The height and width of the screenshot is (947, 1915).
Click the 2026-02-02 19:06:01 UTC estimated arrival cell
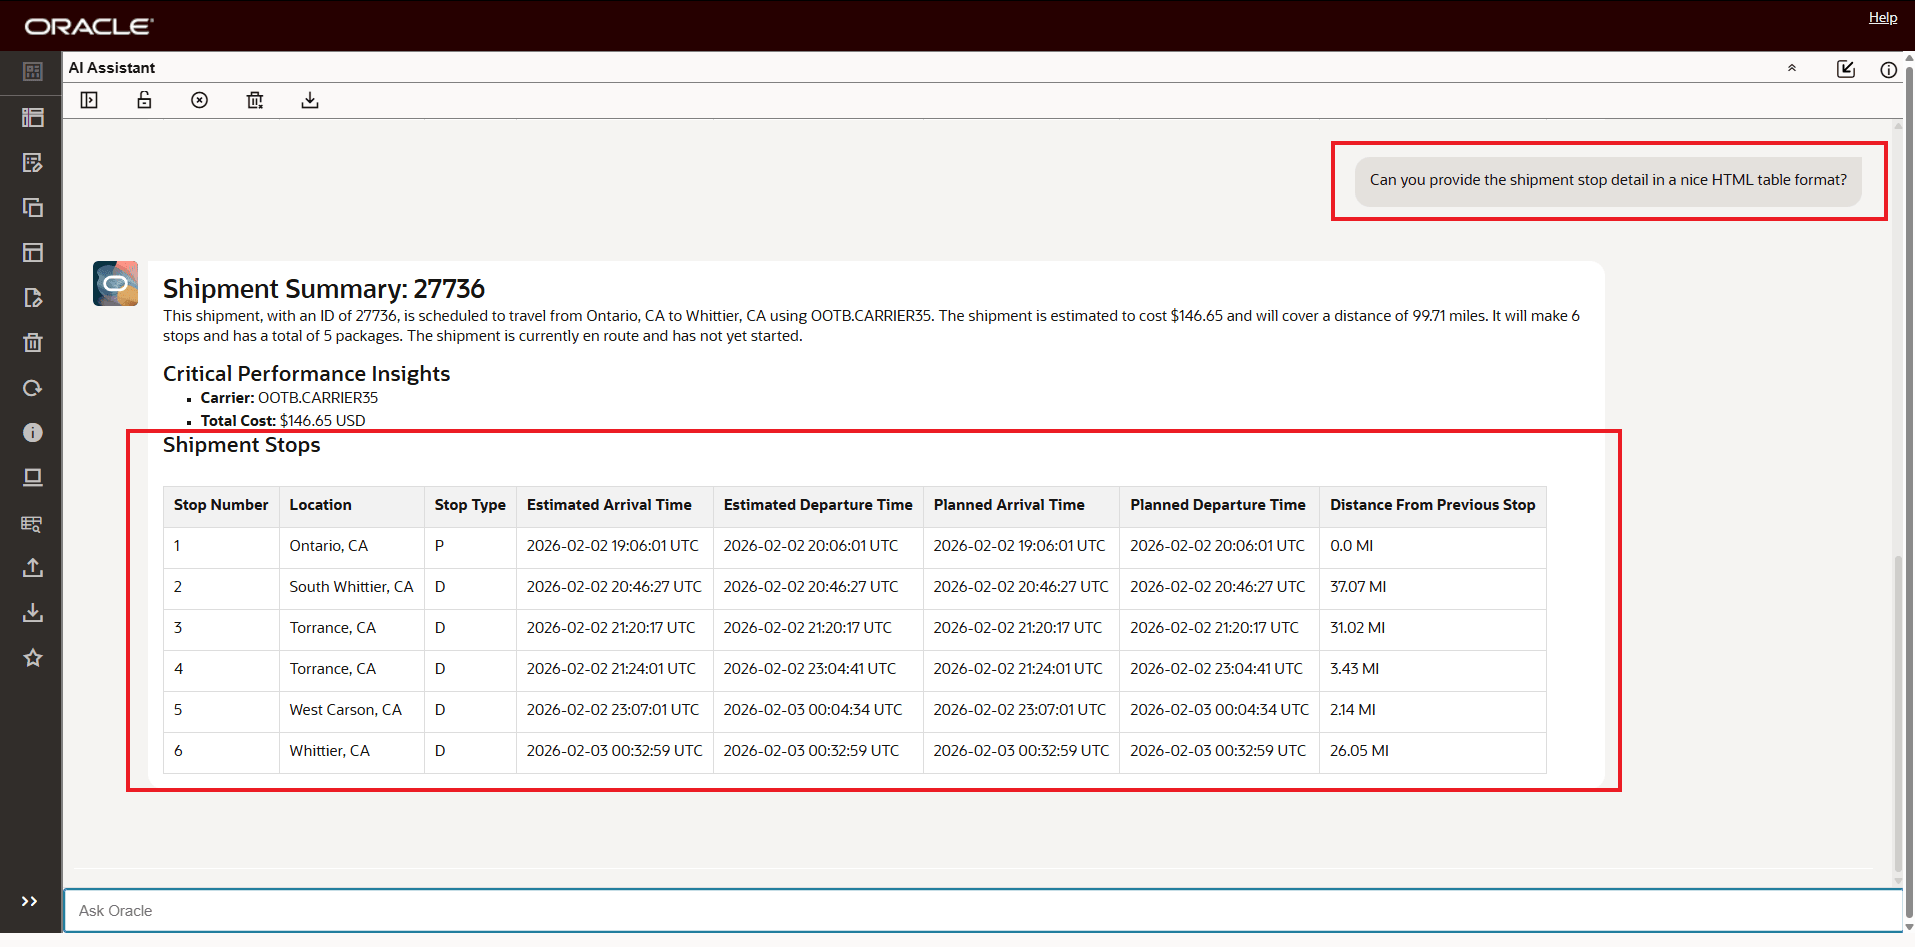[613, 546]
